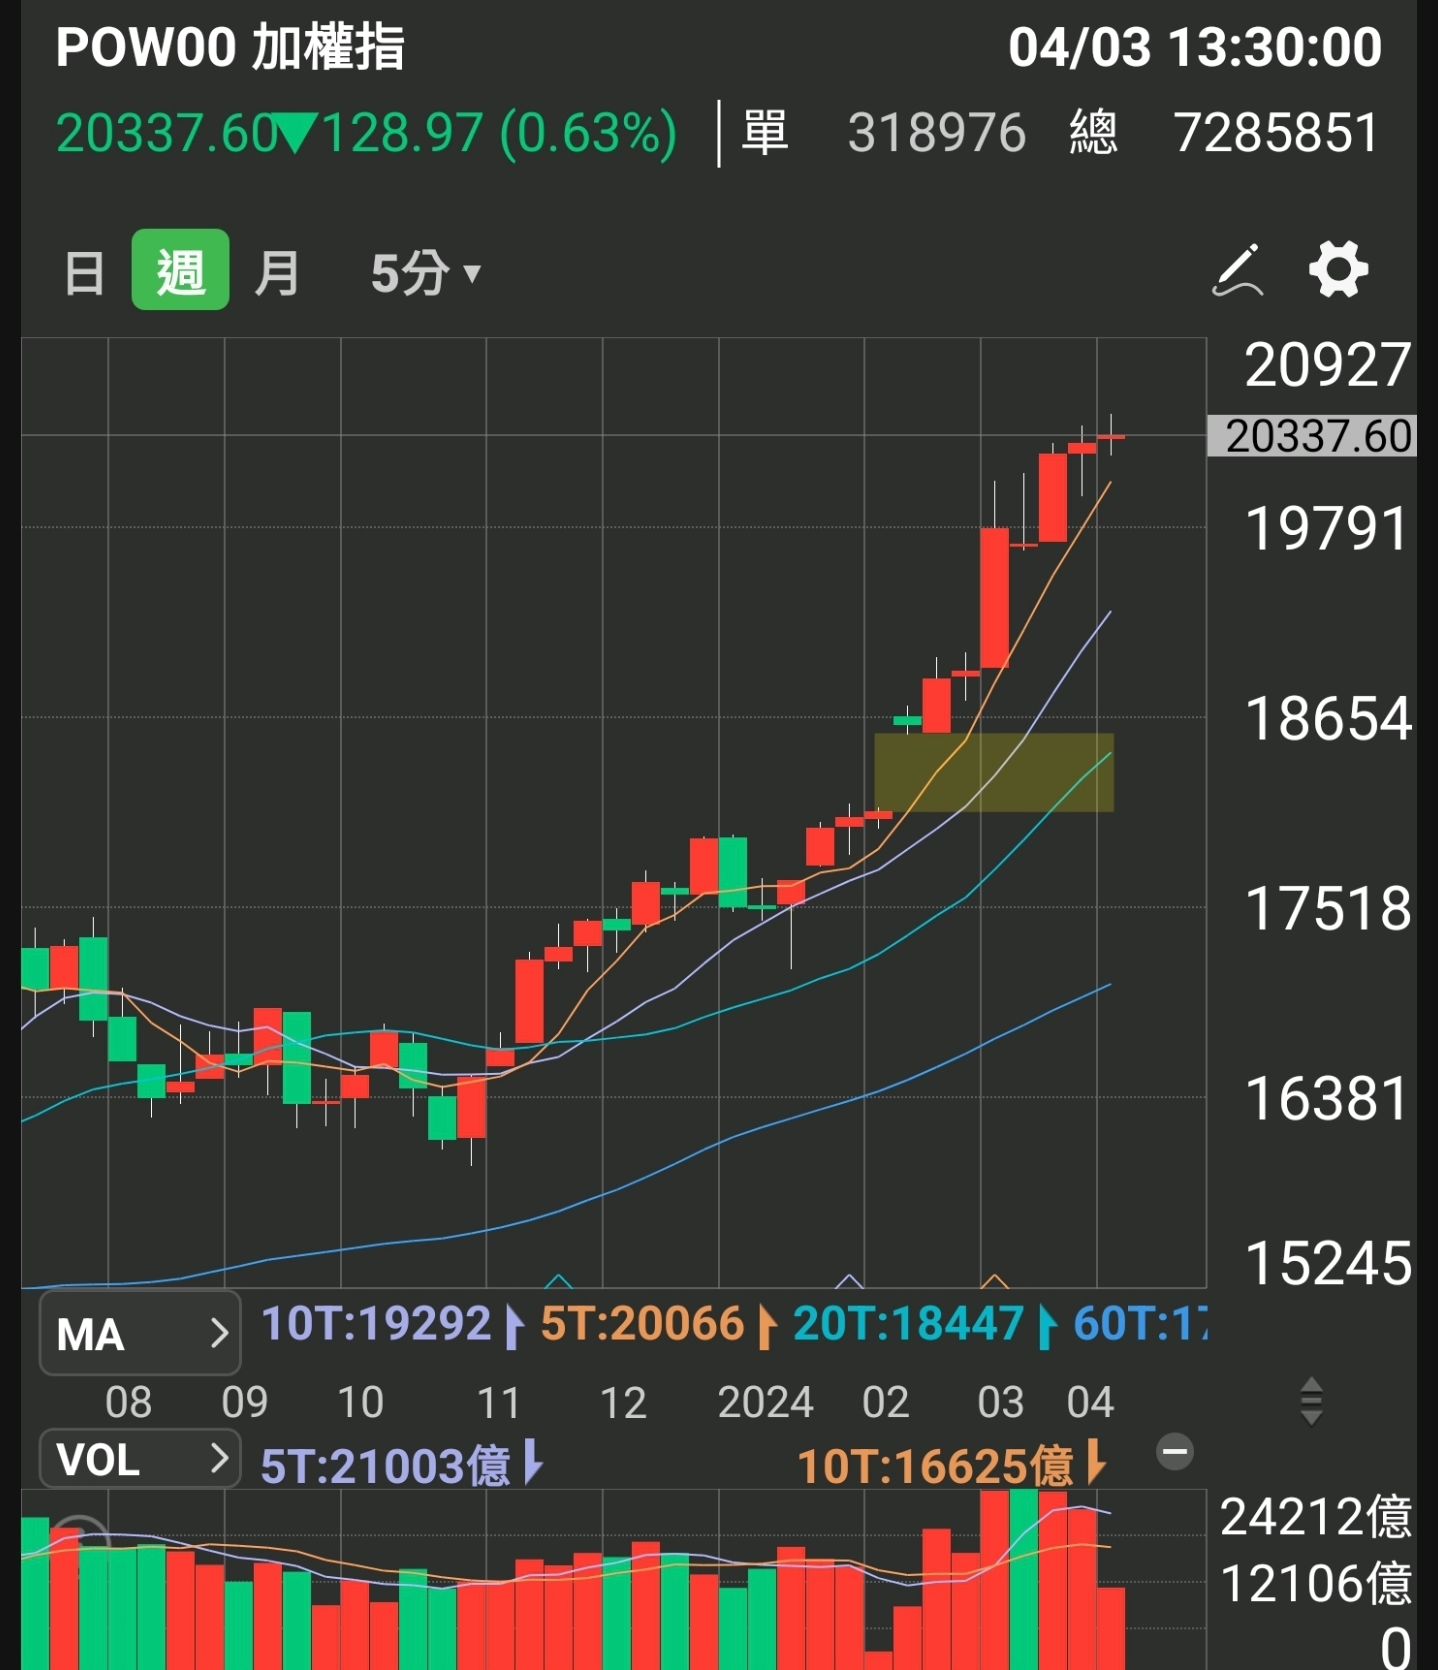Click the 128.97 (0.63%) change value
The image size is (1438, 1670).
pos(499,133)
